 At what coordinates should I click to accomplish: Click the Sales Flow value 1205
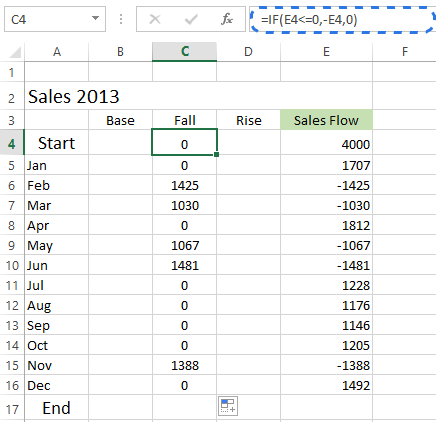327,345
